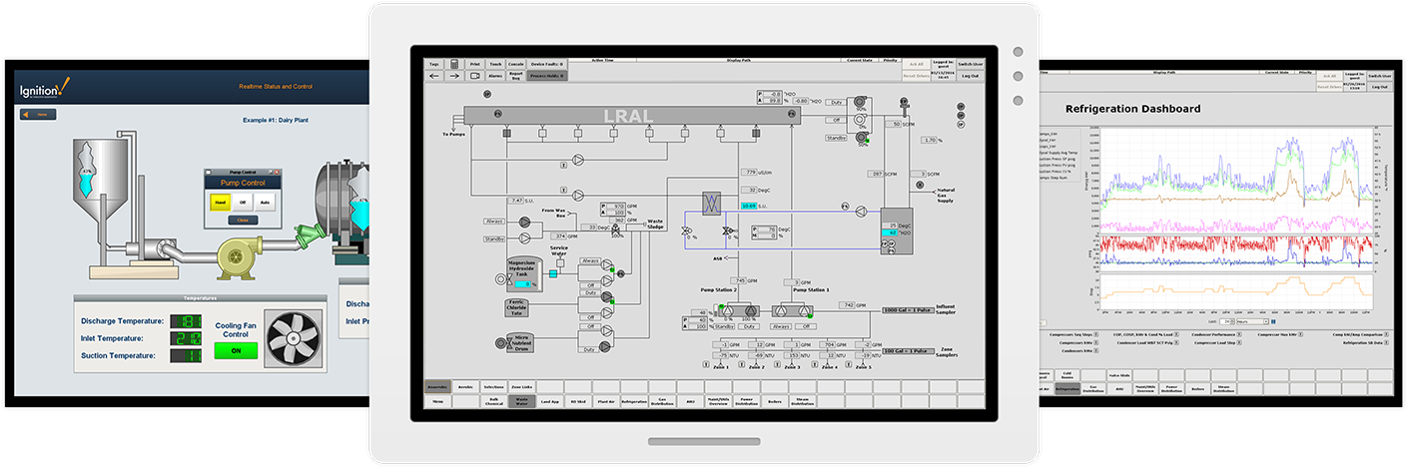Click the Menu tab at the bottom left
The width and height of the screenshot is (1408, 467).
coord(437,401)
